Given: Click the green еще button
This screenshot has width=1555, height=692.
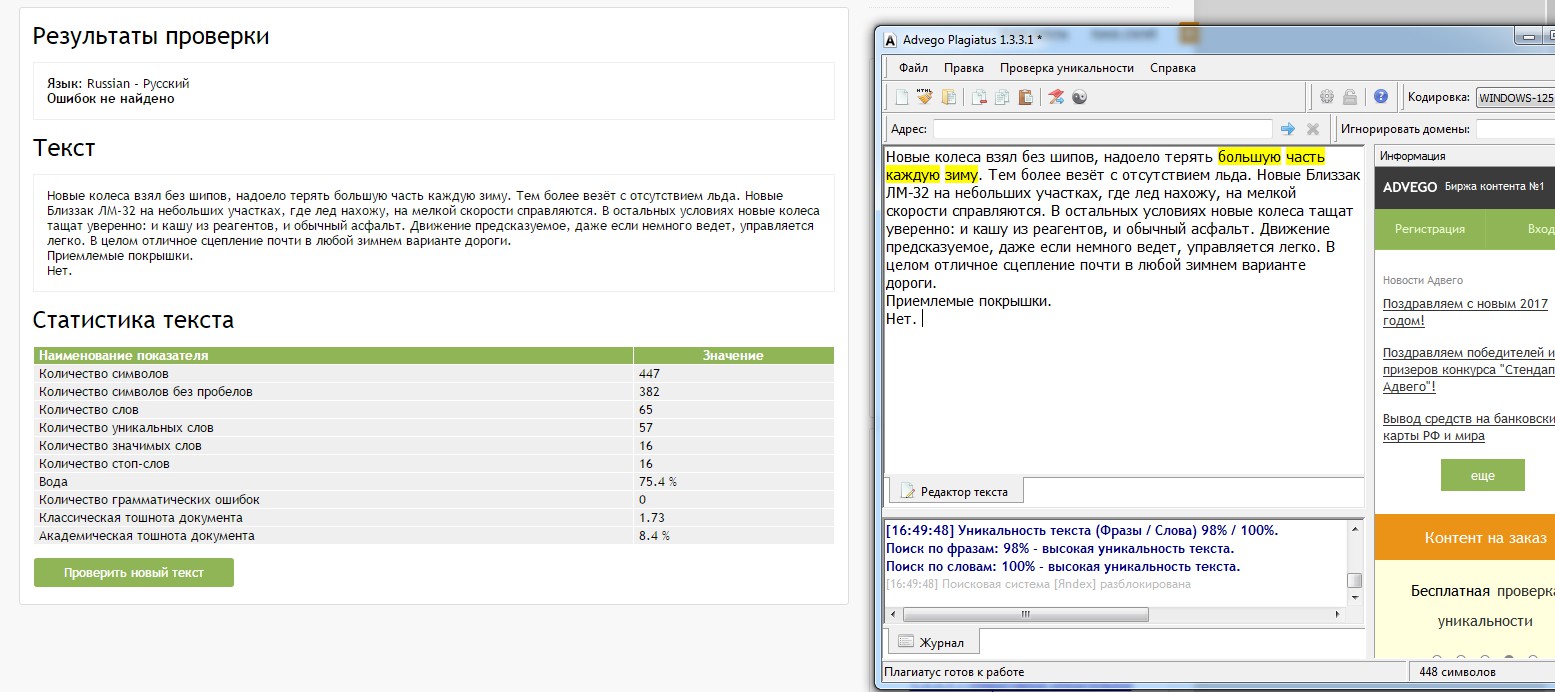Looking at the screenshot, I should [1482, 476].
